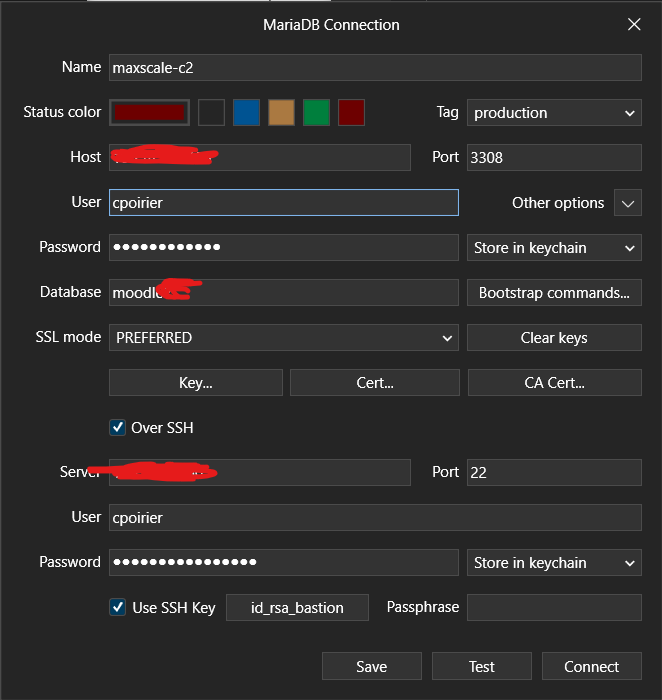Image resolution: width=662 pixels, height=700 pixels.
Task: Expand the Other options chevron
Action: [628, 203]
